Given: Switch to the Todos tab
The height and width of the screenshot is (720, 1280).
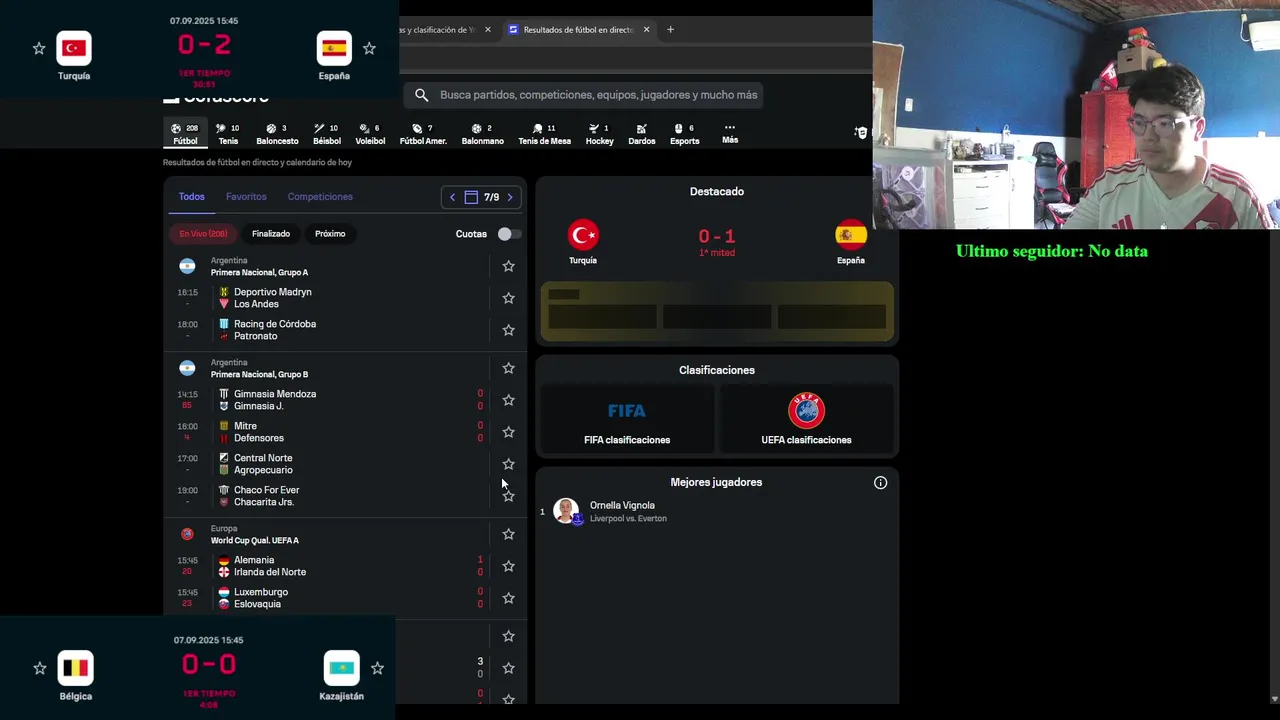Looking at the screenshot, I should [191, 197].
